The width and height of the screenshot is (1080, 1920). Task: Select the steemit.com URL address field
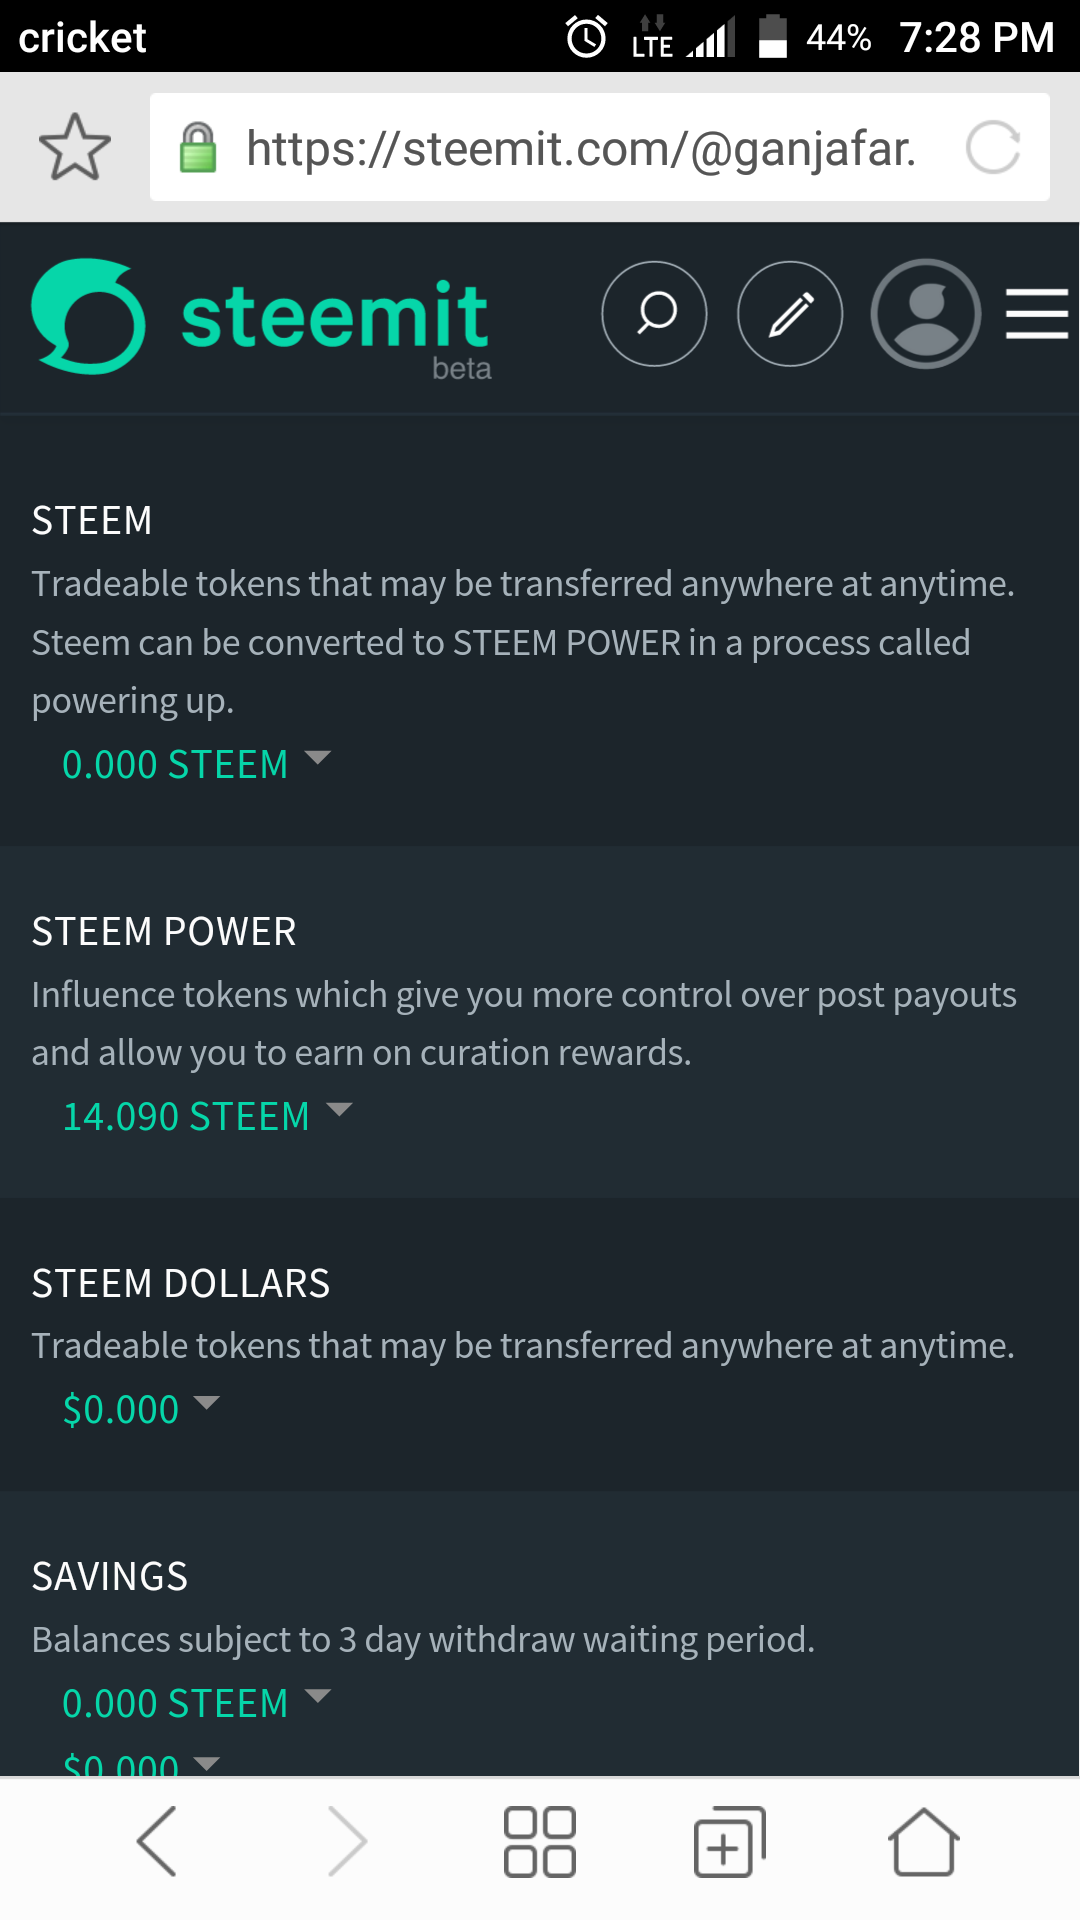pyautogui.click(x=600, y=147)
